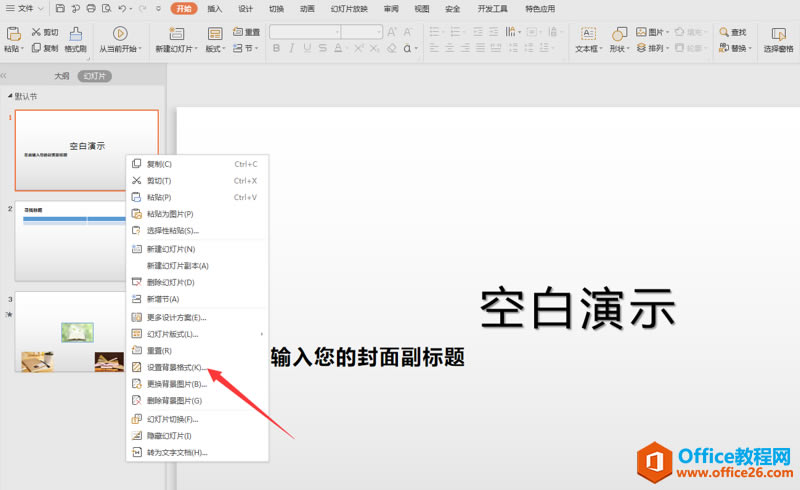The width and height of the screenshot is (800, 490).
Task: Switch to the Insert (插入) ribbon tab
Action: coord(215,8)
